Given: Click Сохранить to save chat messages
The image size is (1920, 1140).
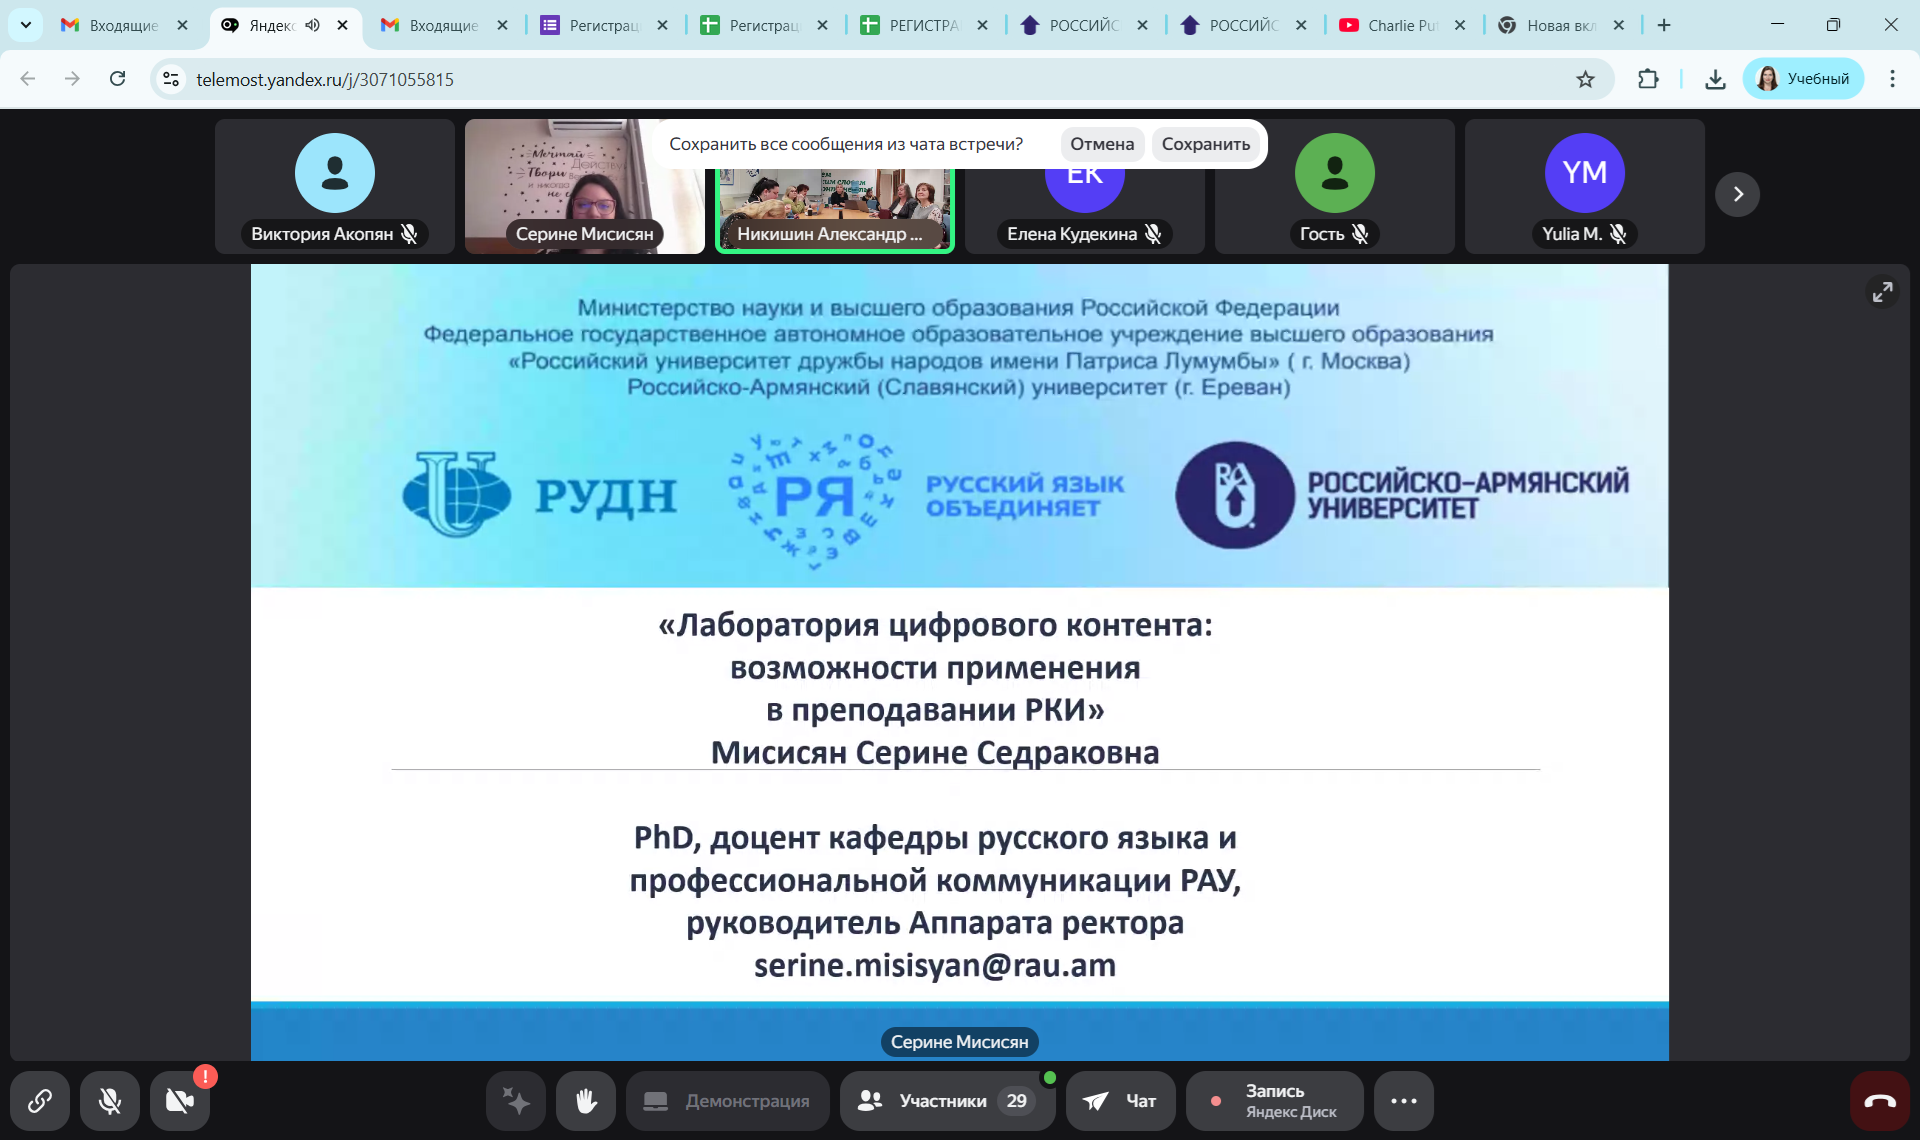Looking at the screenshot, I should (x=1205, y=144).
